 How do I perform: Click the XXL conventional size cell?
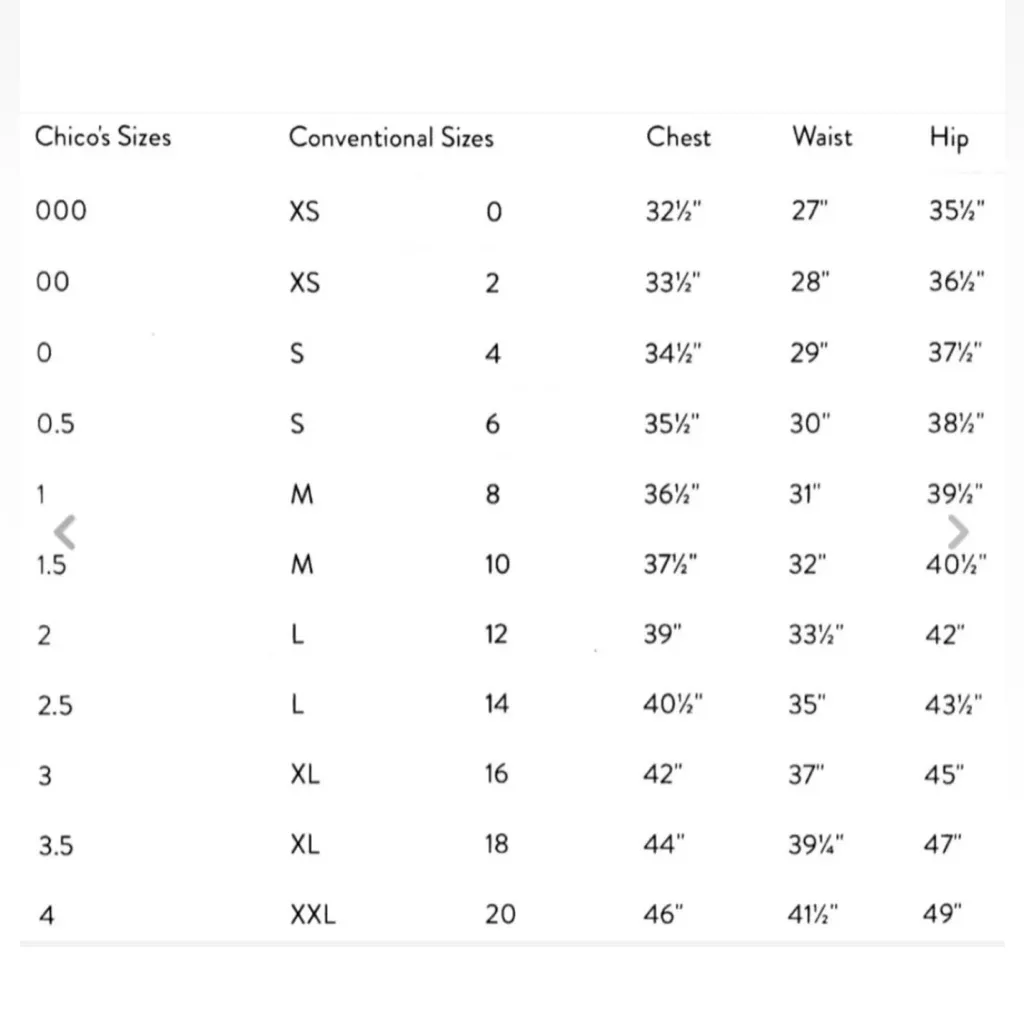coord(313,915)
